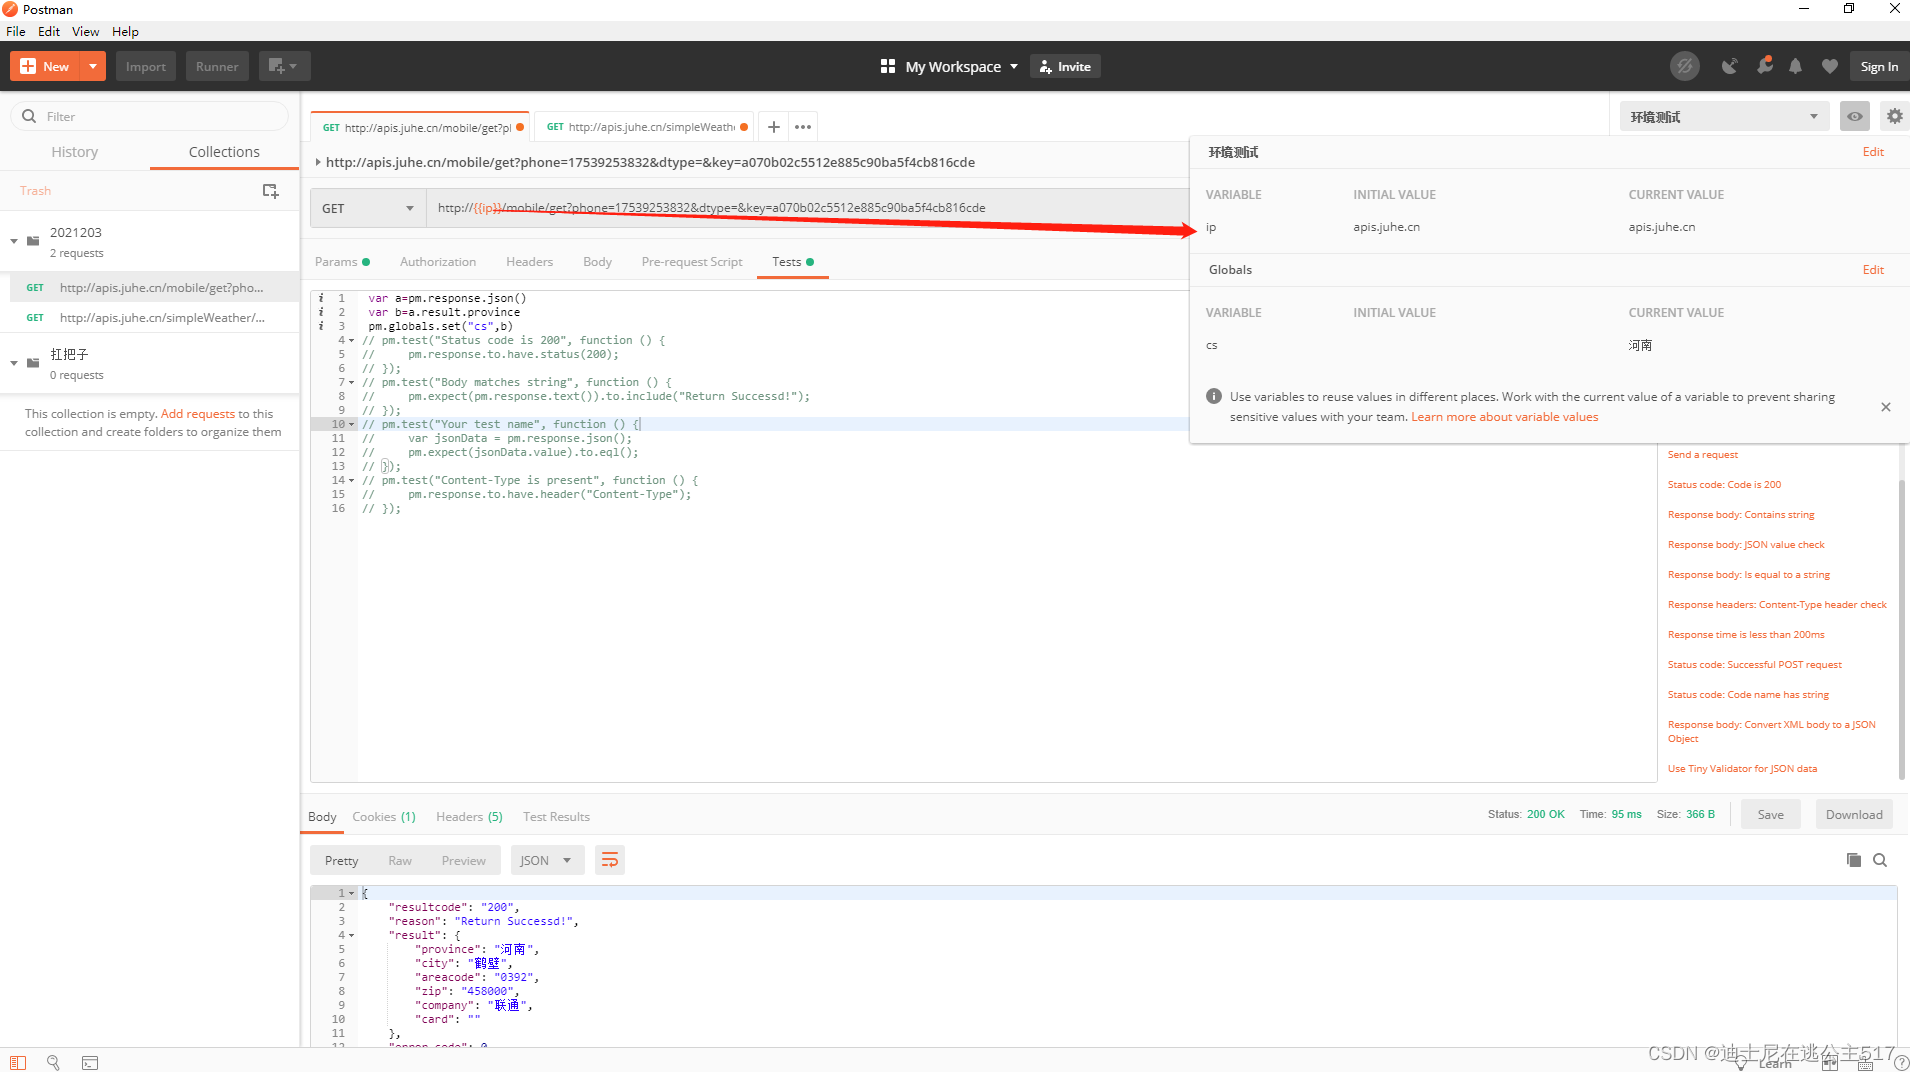Click the new collection icon
This screenshot has width=1910, height=1072.
pos(270,191)
